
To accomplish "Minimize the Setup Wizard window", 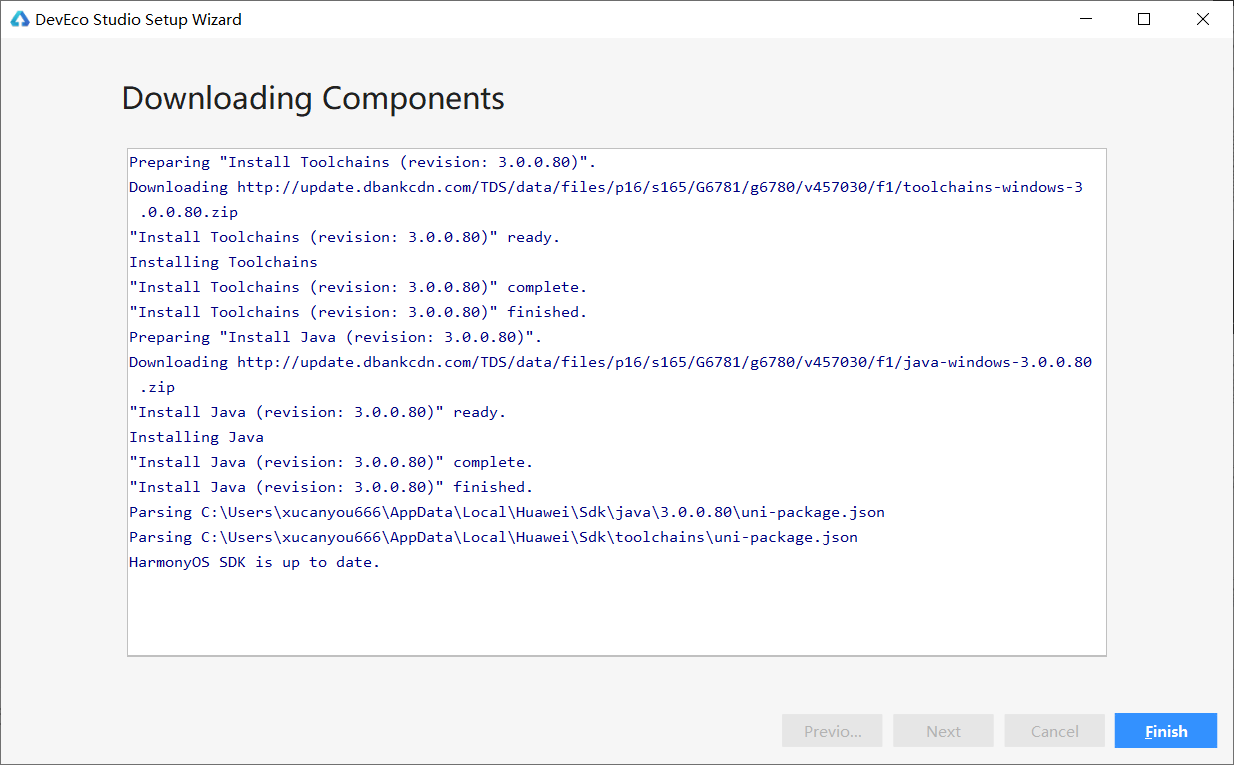I will (1086, 19).
